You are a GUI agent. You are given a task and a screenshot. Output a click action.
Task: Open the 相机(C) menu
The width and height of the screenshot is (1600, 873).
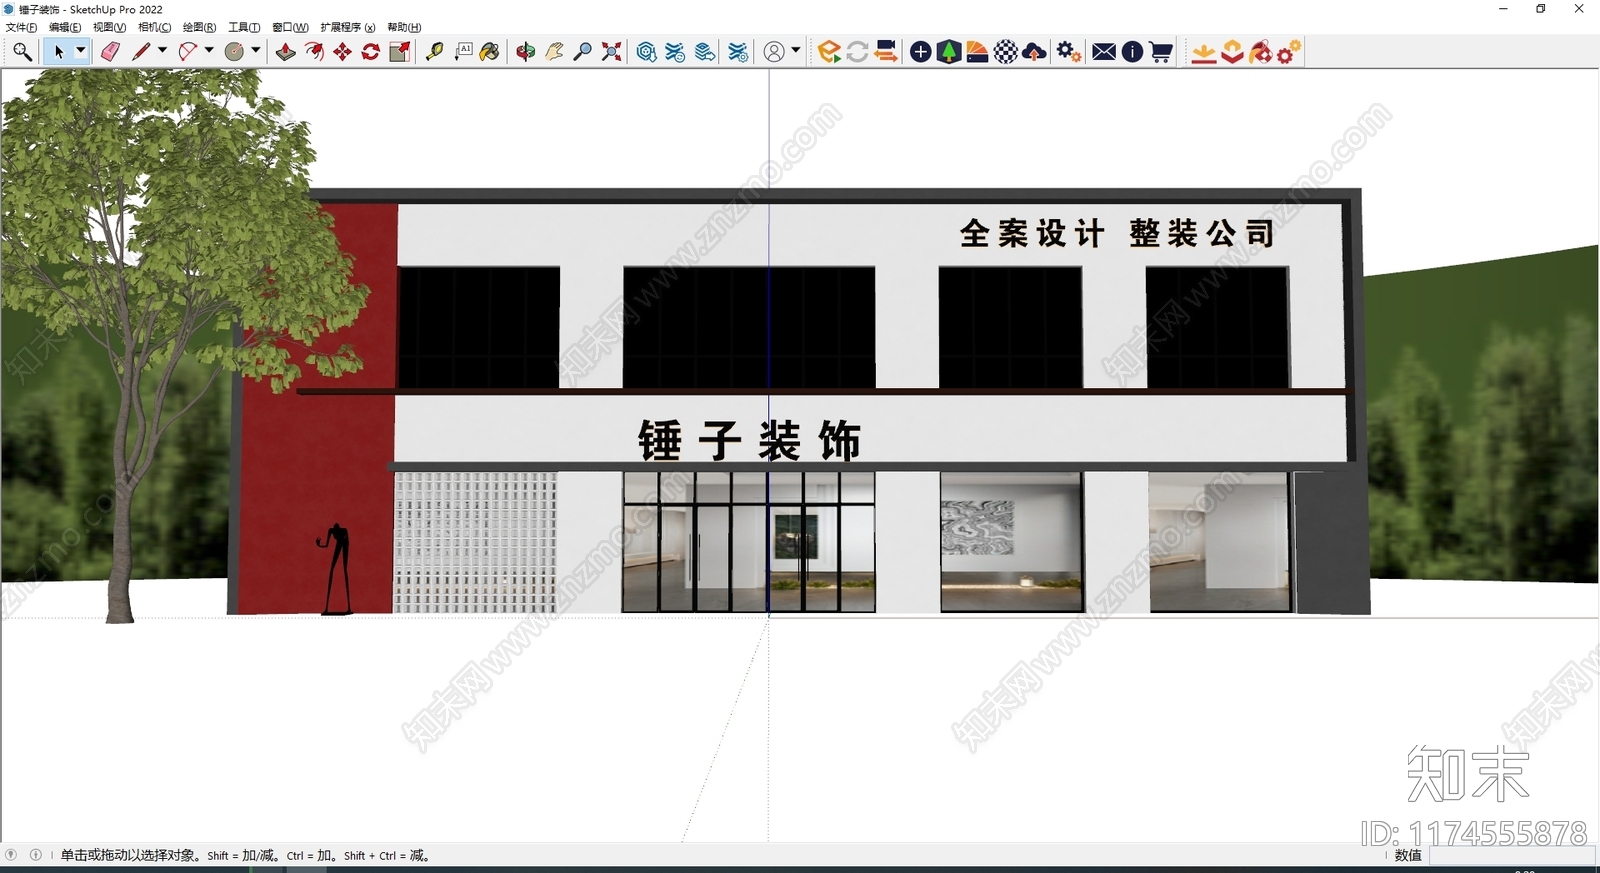point(154,27)
